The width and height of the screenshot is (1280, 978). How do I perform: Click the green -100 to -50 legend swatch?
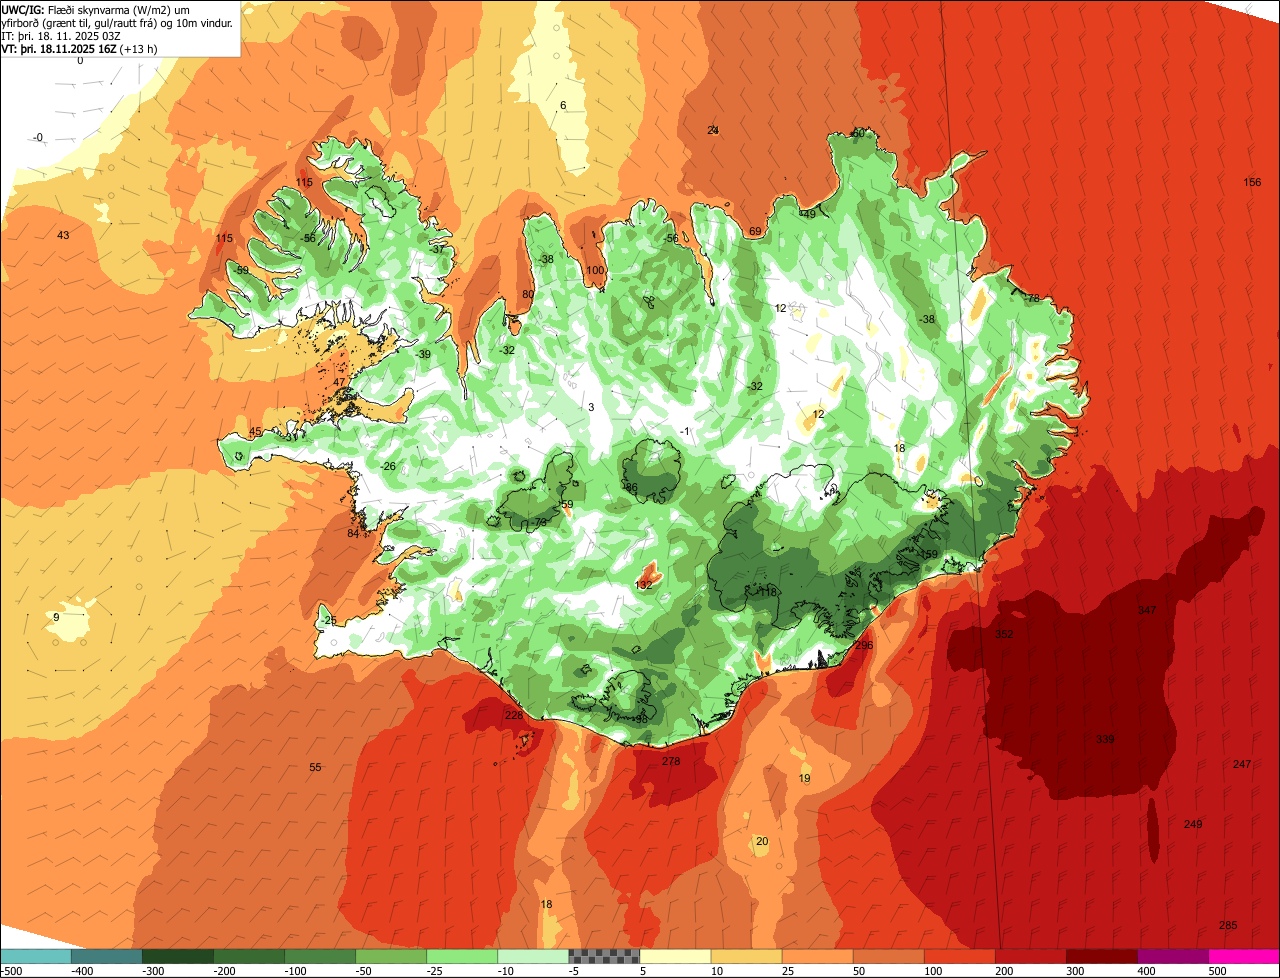click(319, 955)
